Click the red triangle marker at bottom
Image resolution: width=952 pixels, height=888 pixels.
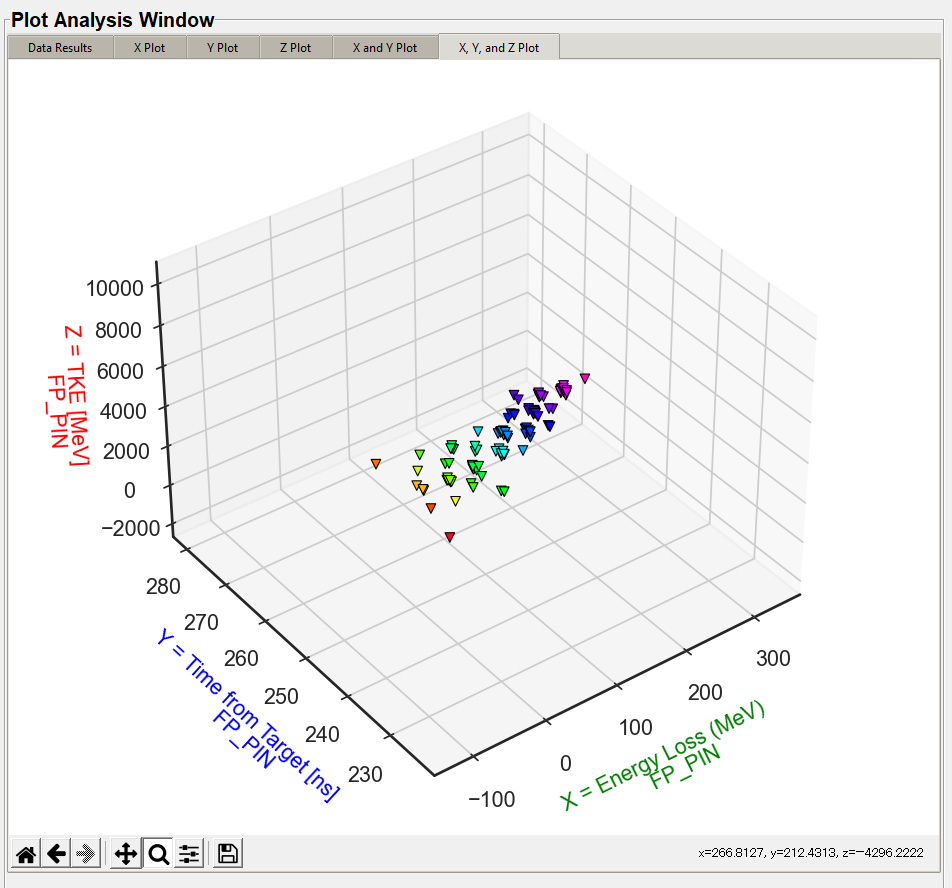click(x=450, y=537)
